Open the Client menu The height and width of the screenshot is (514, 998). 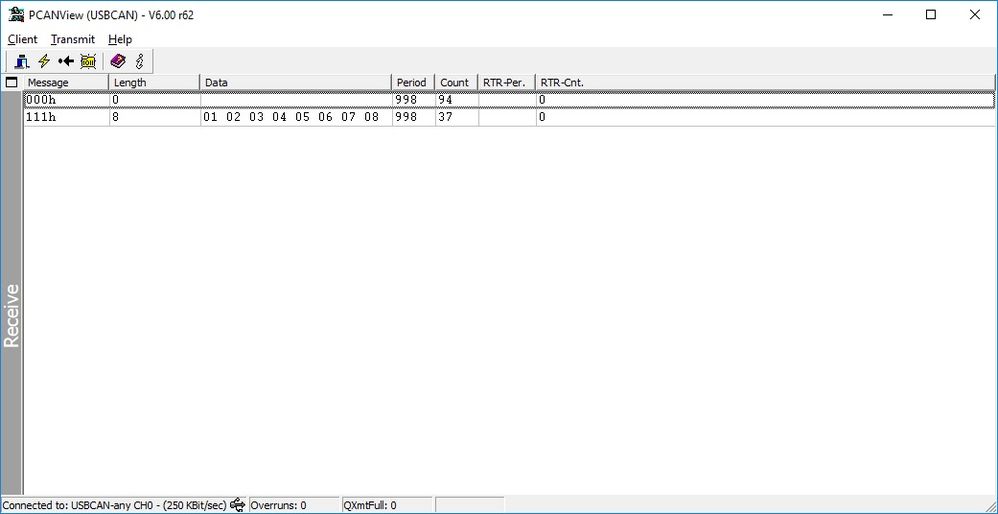point(23,39)
